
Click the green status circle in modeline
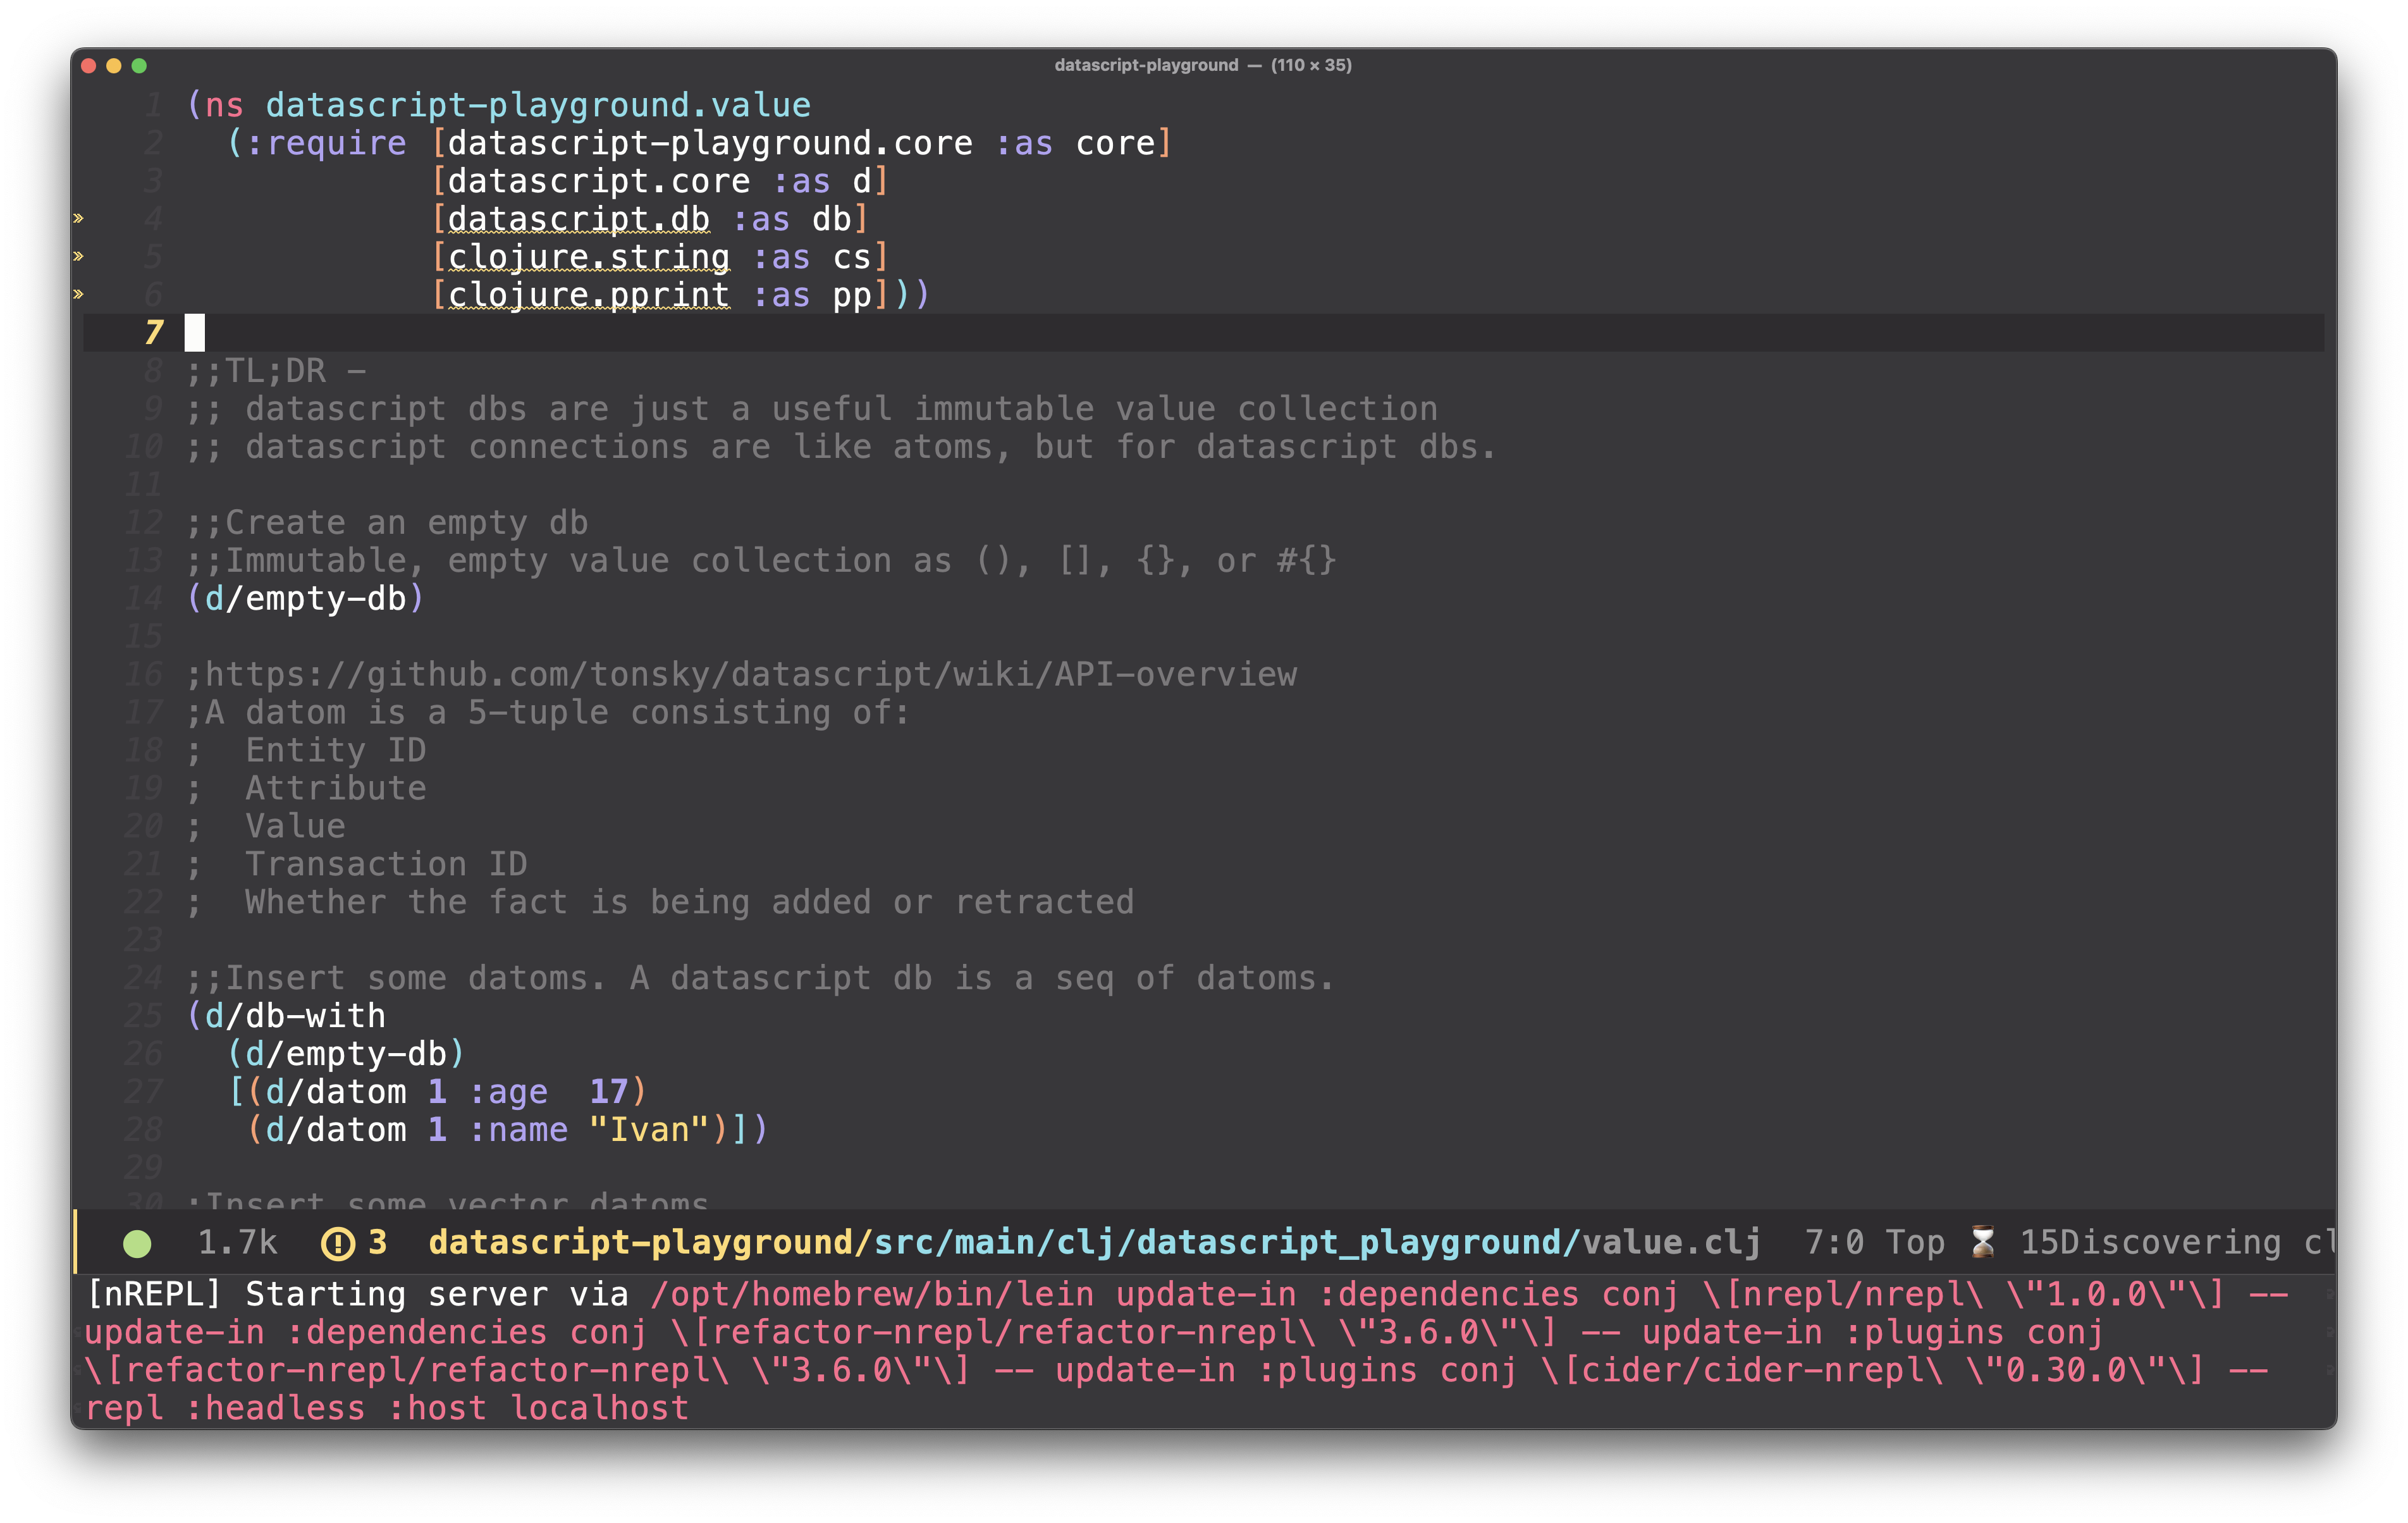(137, 1243)
